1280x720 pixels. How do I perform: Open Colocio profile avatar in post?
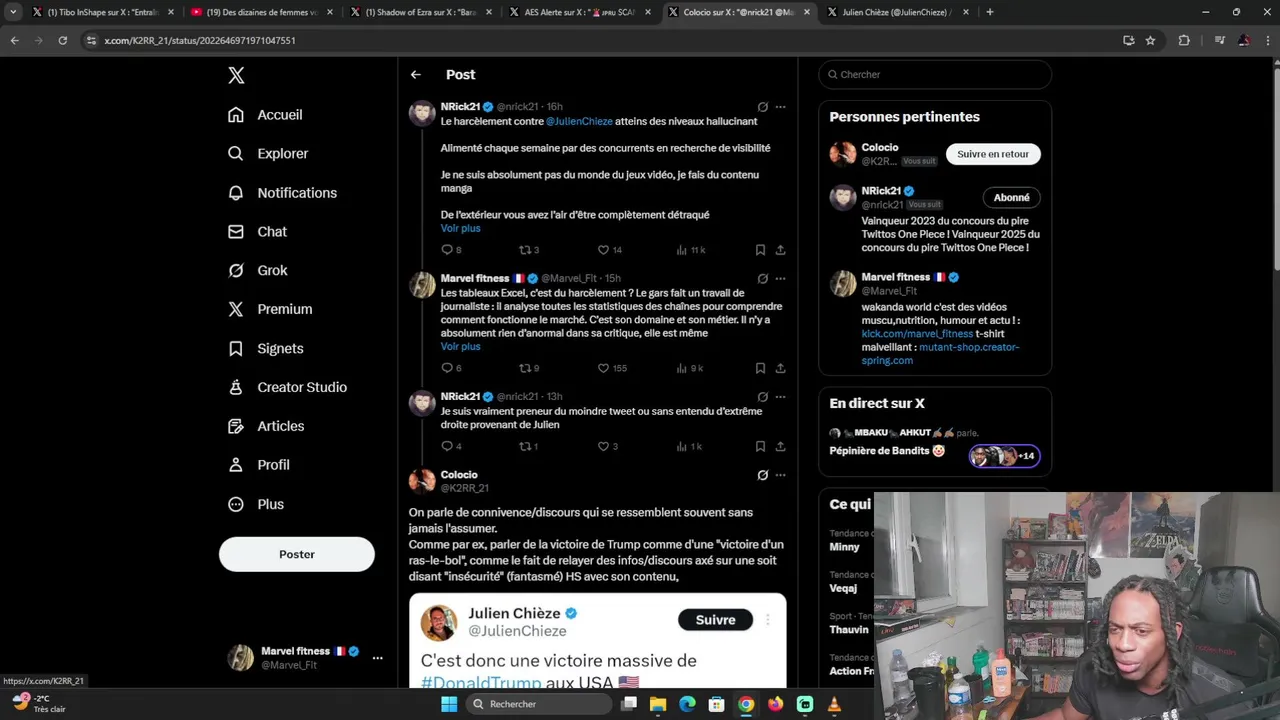(422, 481)
